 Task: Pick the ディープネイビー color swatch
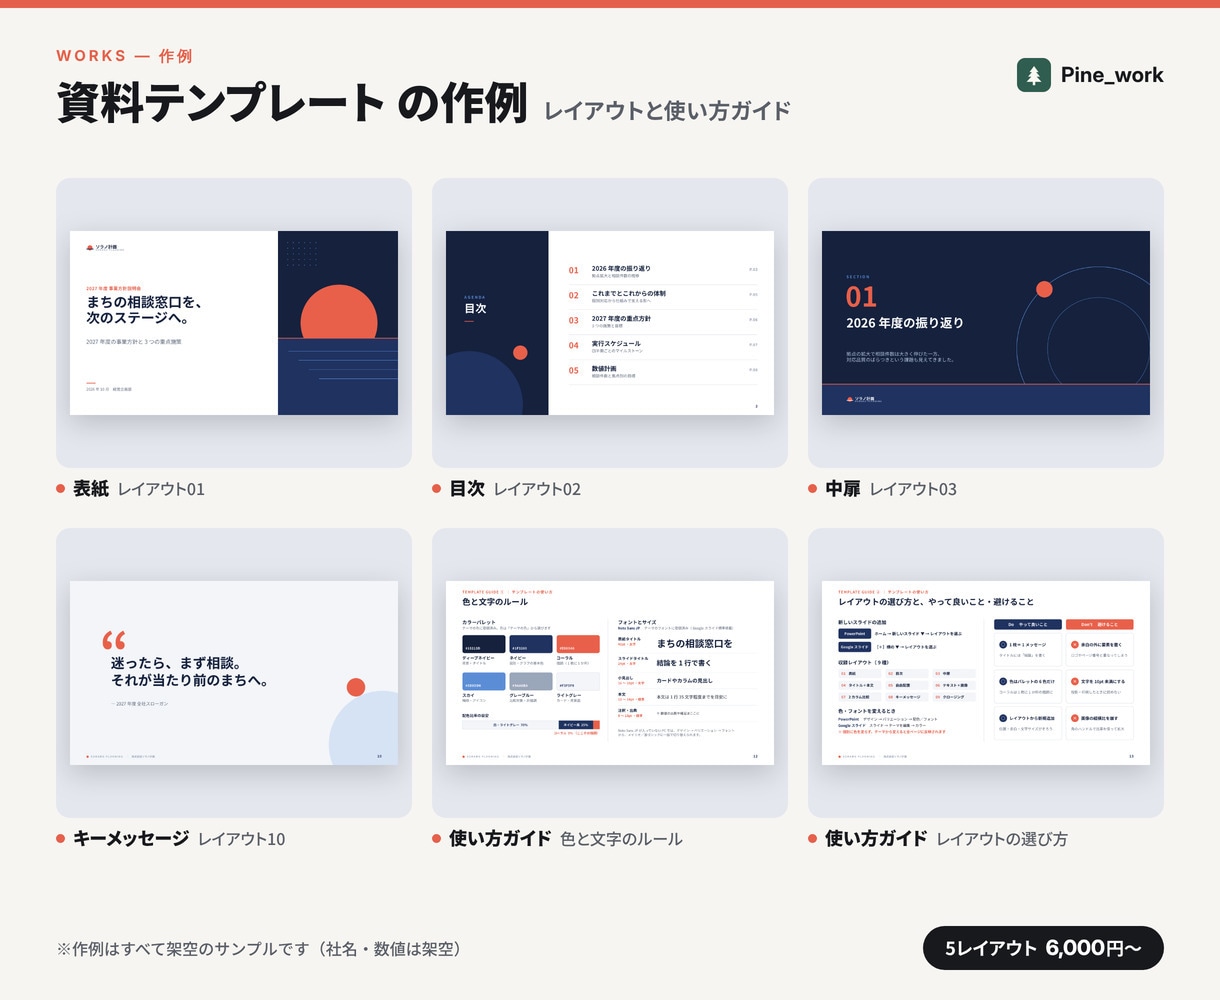pyautogui.click(x=483, y=644)
